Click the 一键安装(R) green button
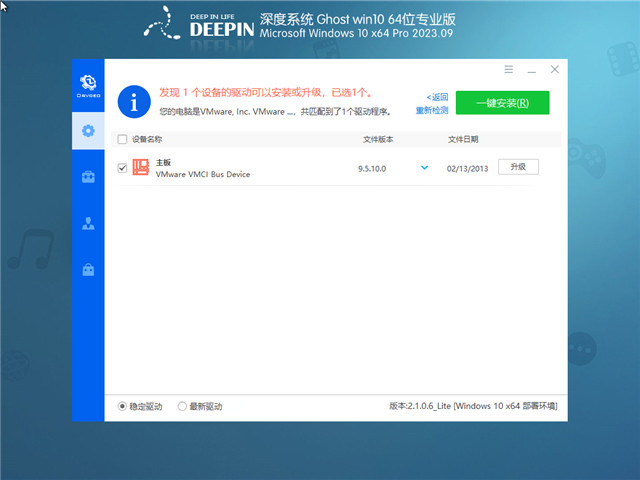Screen dimensions: 640x480 502,102
